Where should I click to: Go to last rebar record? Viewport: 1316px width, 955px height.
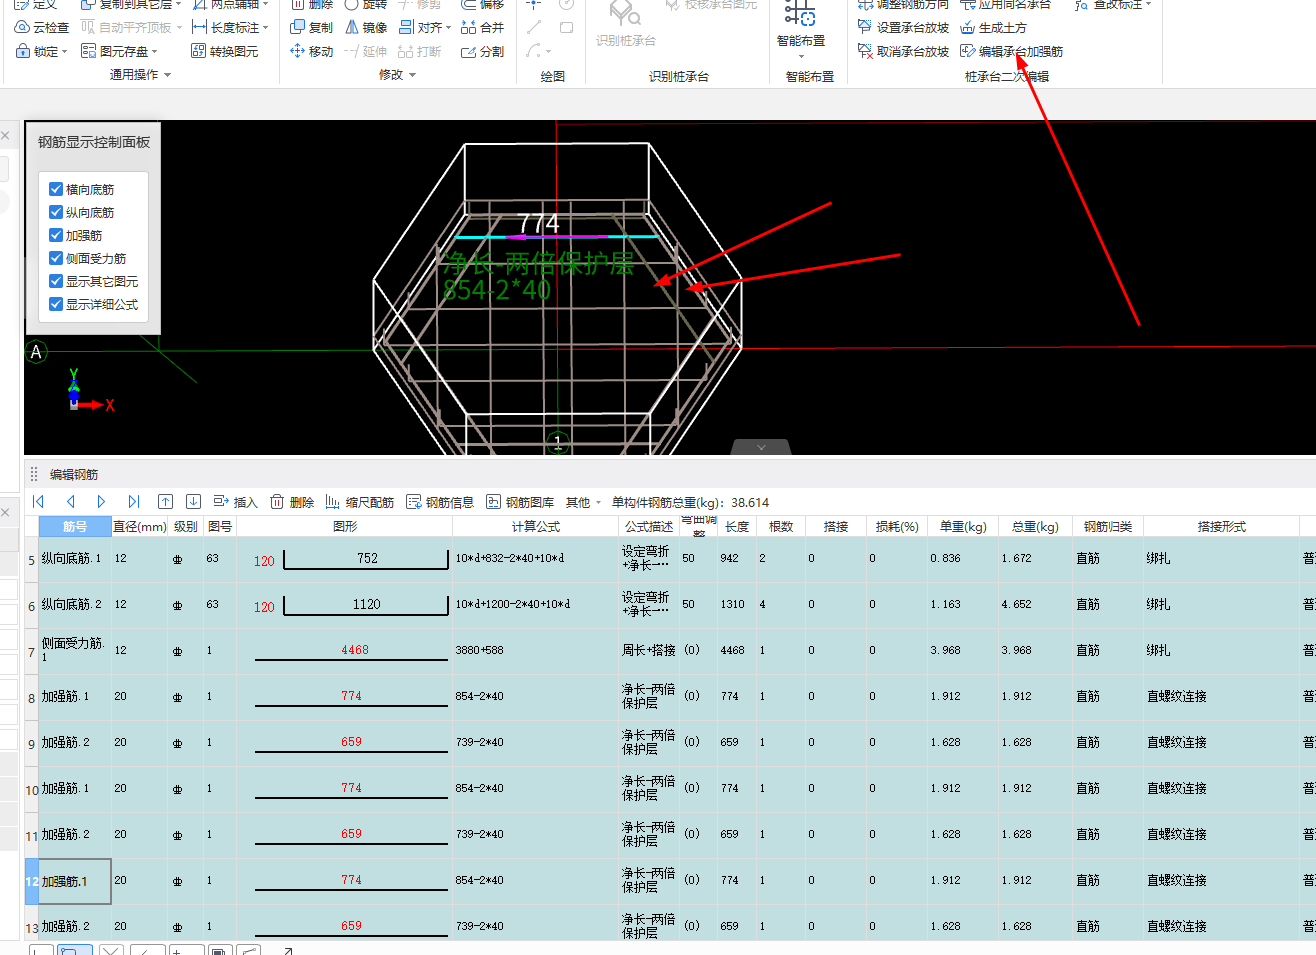pyautogui.click(x=133, y=502)
